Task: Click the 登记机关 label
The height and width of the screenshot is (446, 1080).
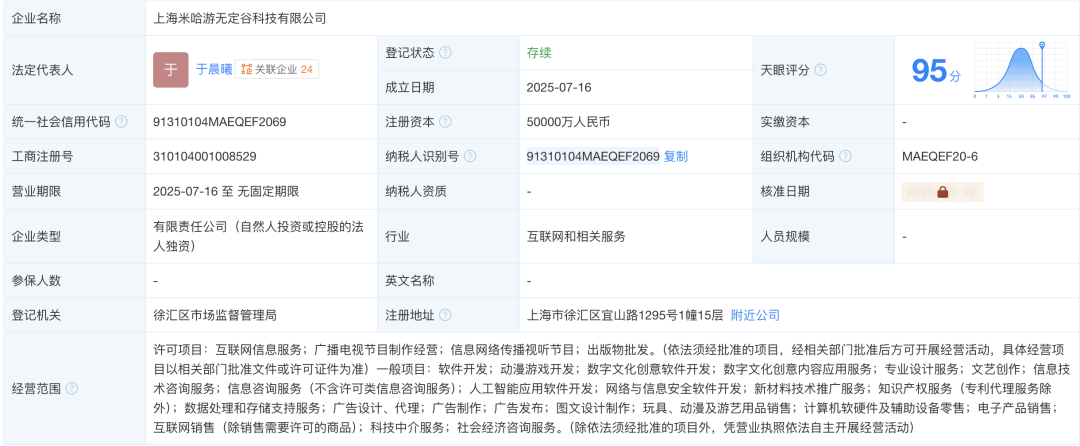Action: (x=37, y=315)
